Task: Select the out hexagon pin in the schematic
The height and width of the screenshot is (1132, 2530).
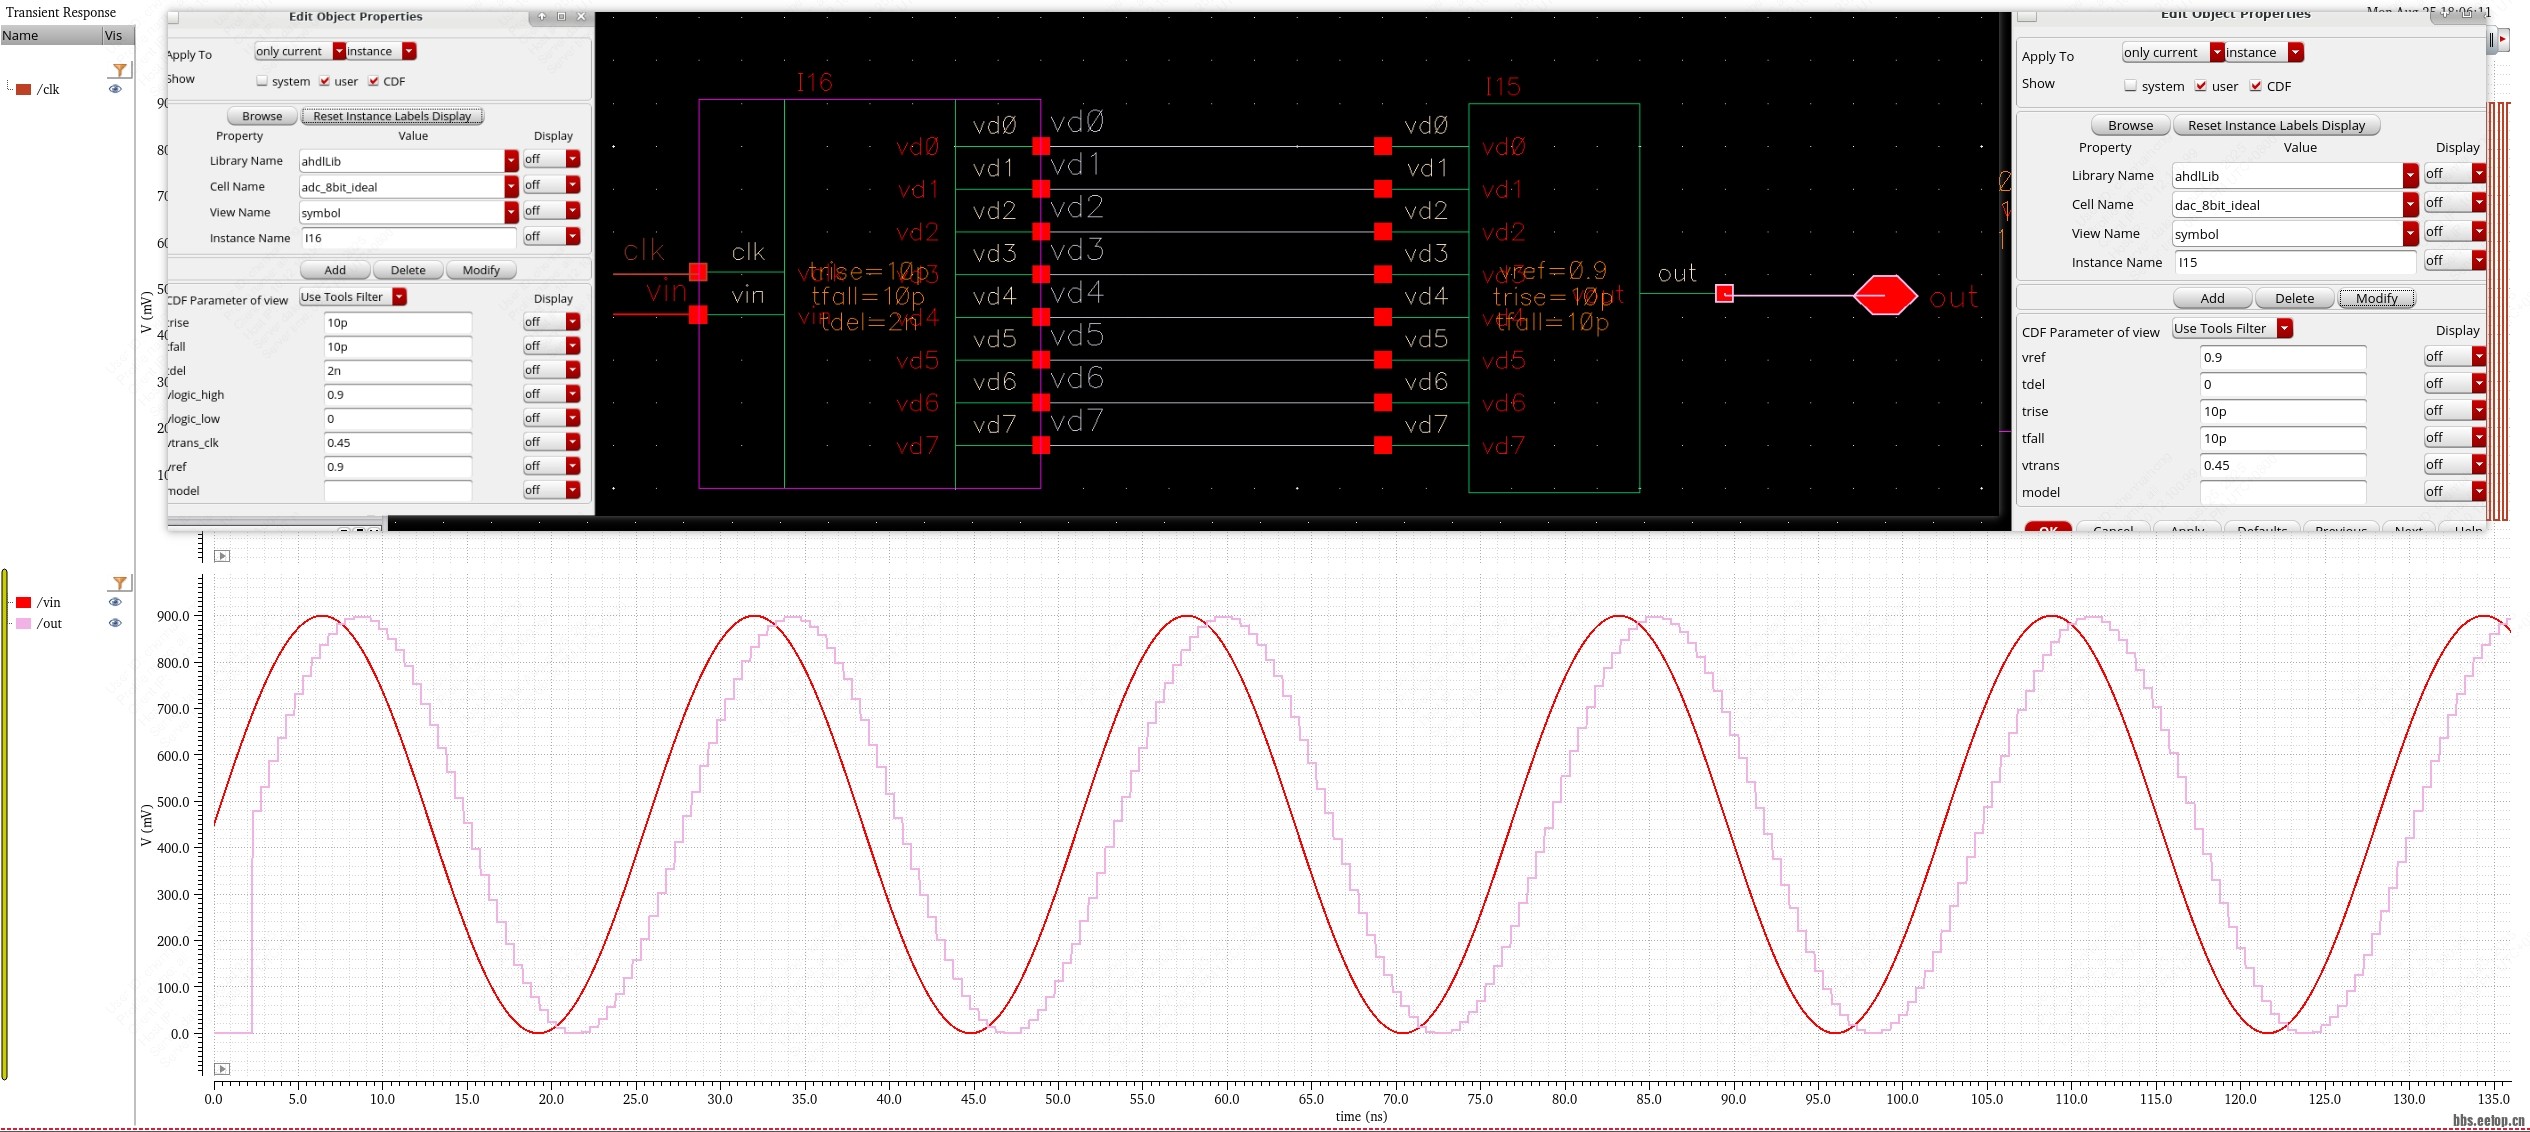Action: (x=1885, y=295)
